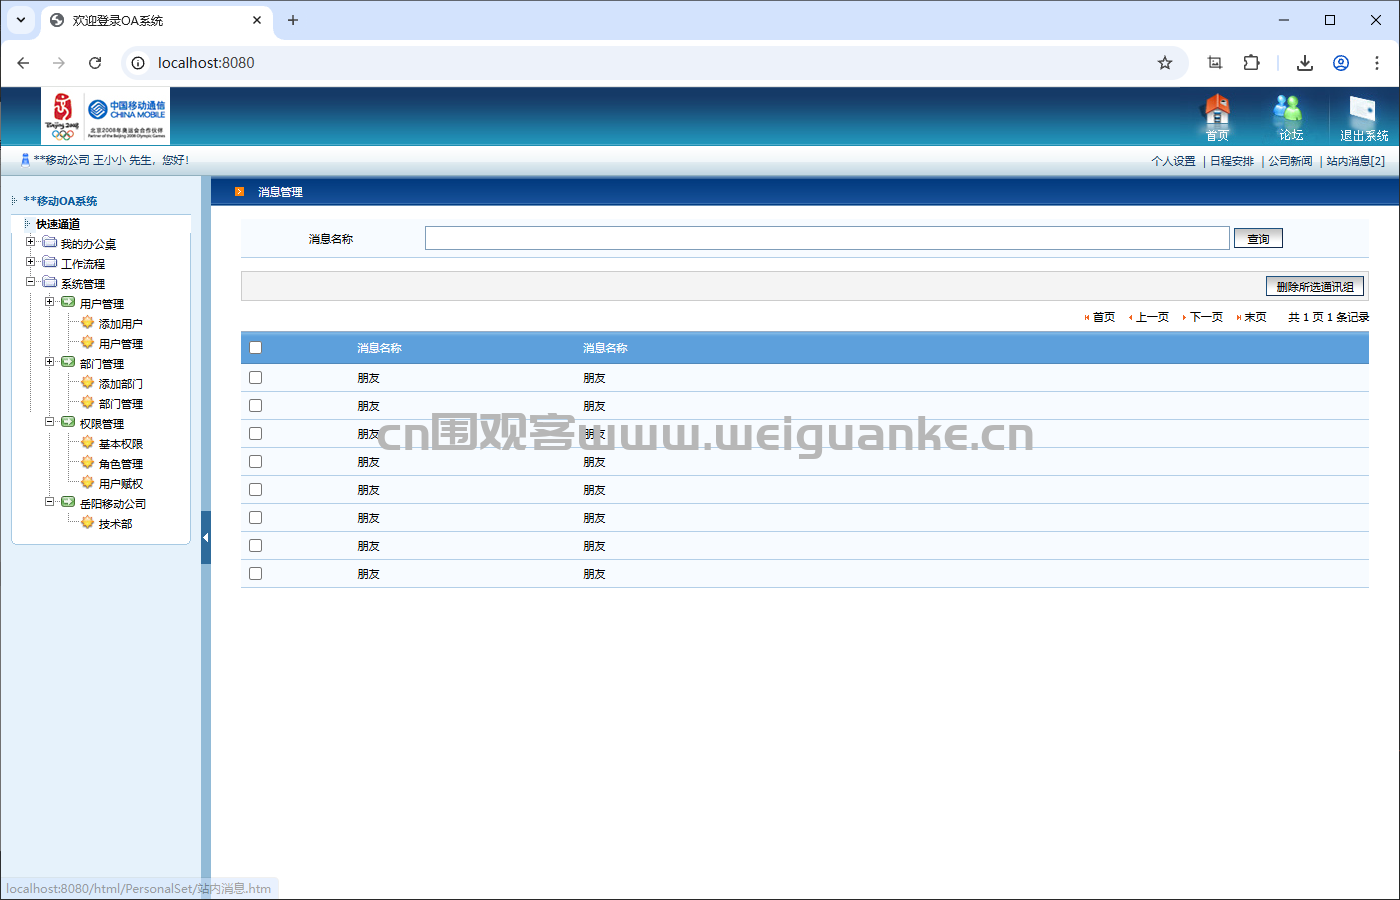Open 部门管理 leaf with the gear icon
The image size is (1400, 900).
pyautogui.click(x=121, y=404)
